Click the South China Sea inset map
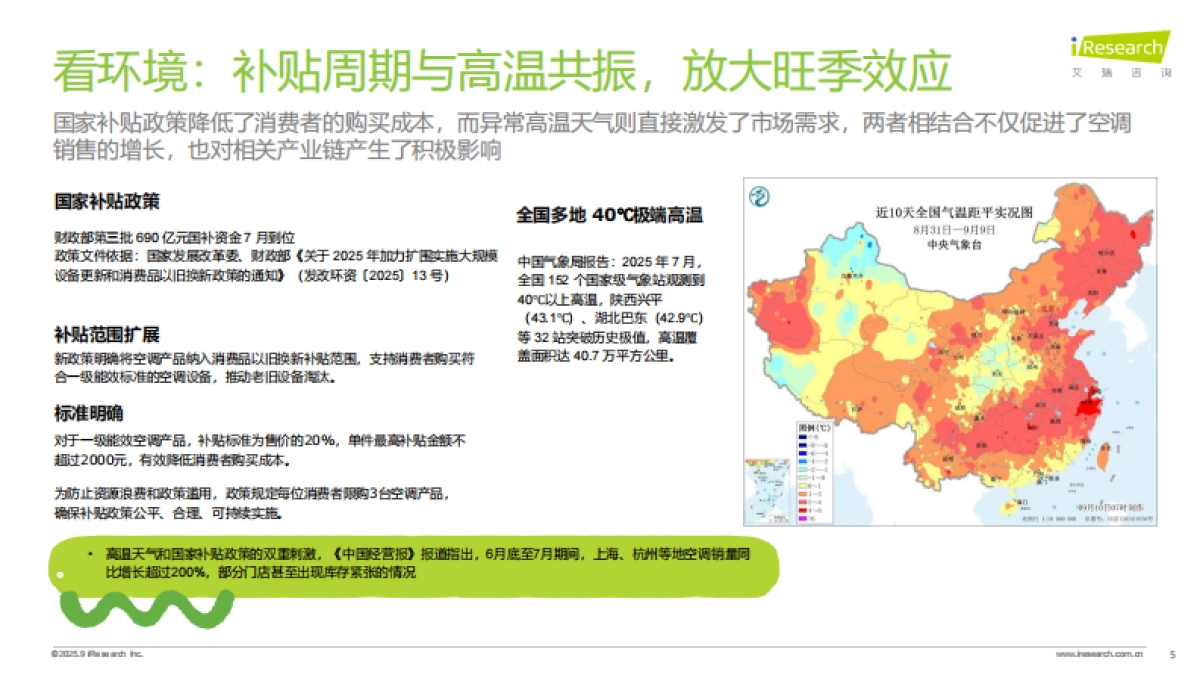 pos(768,490)
